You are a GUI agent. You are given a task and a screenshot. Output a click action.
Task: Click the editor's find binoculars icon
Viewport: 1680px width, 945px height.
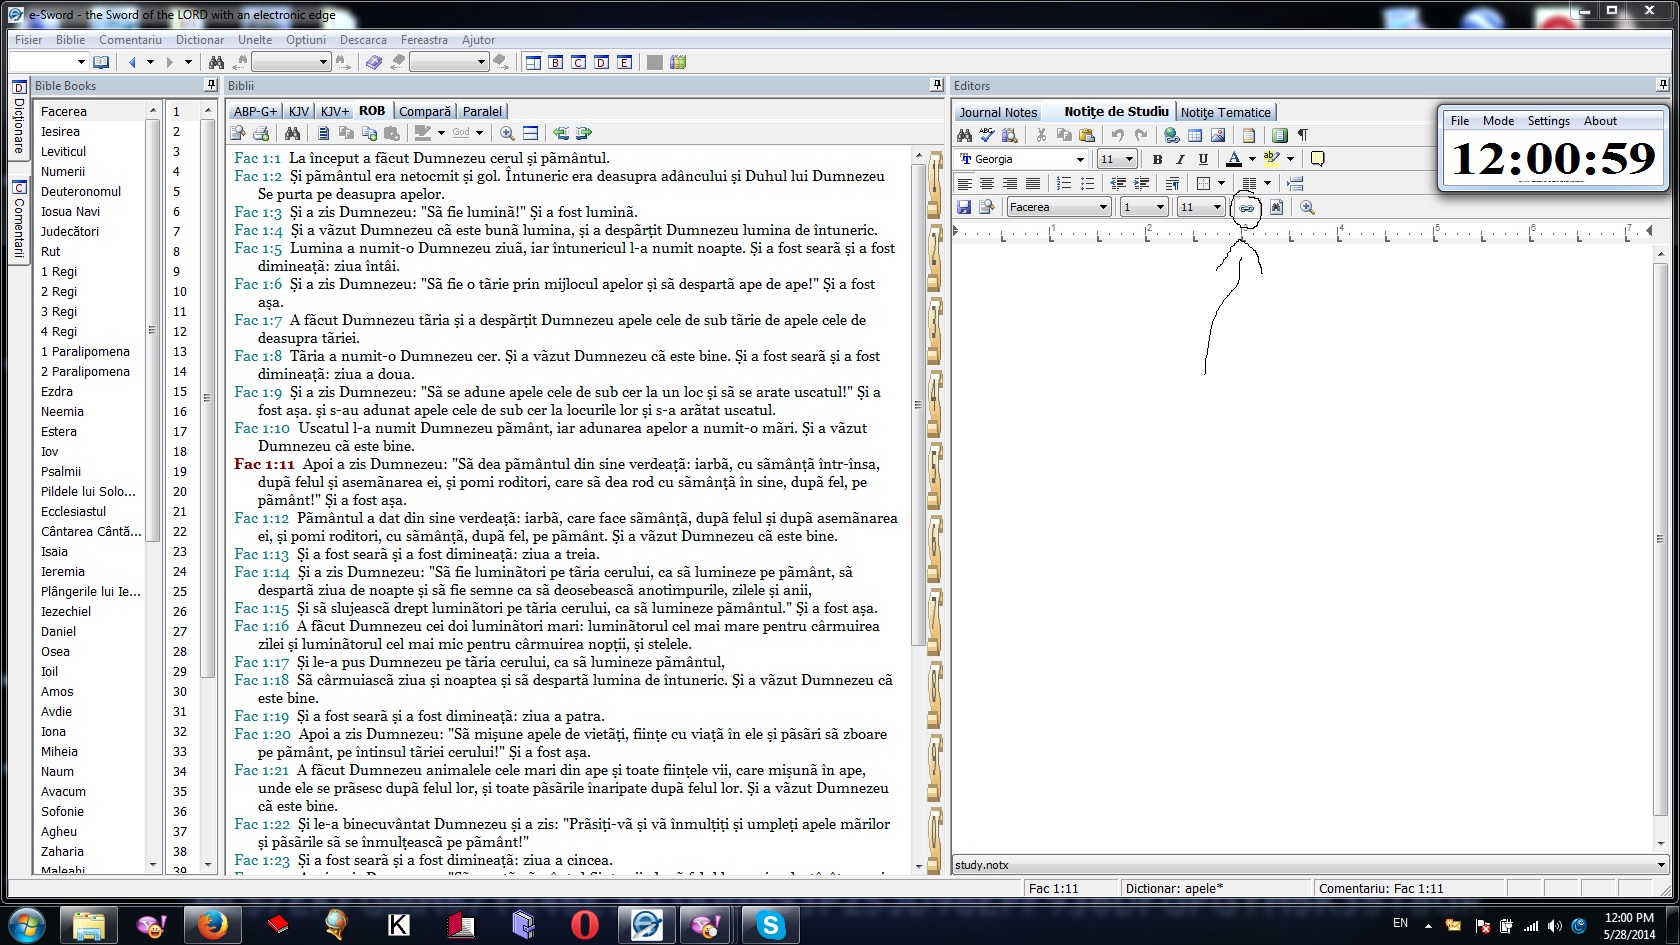click(x=964, y=135)
